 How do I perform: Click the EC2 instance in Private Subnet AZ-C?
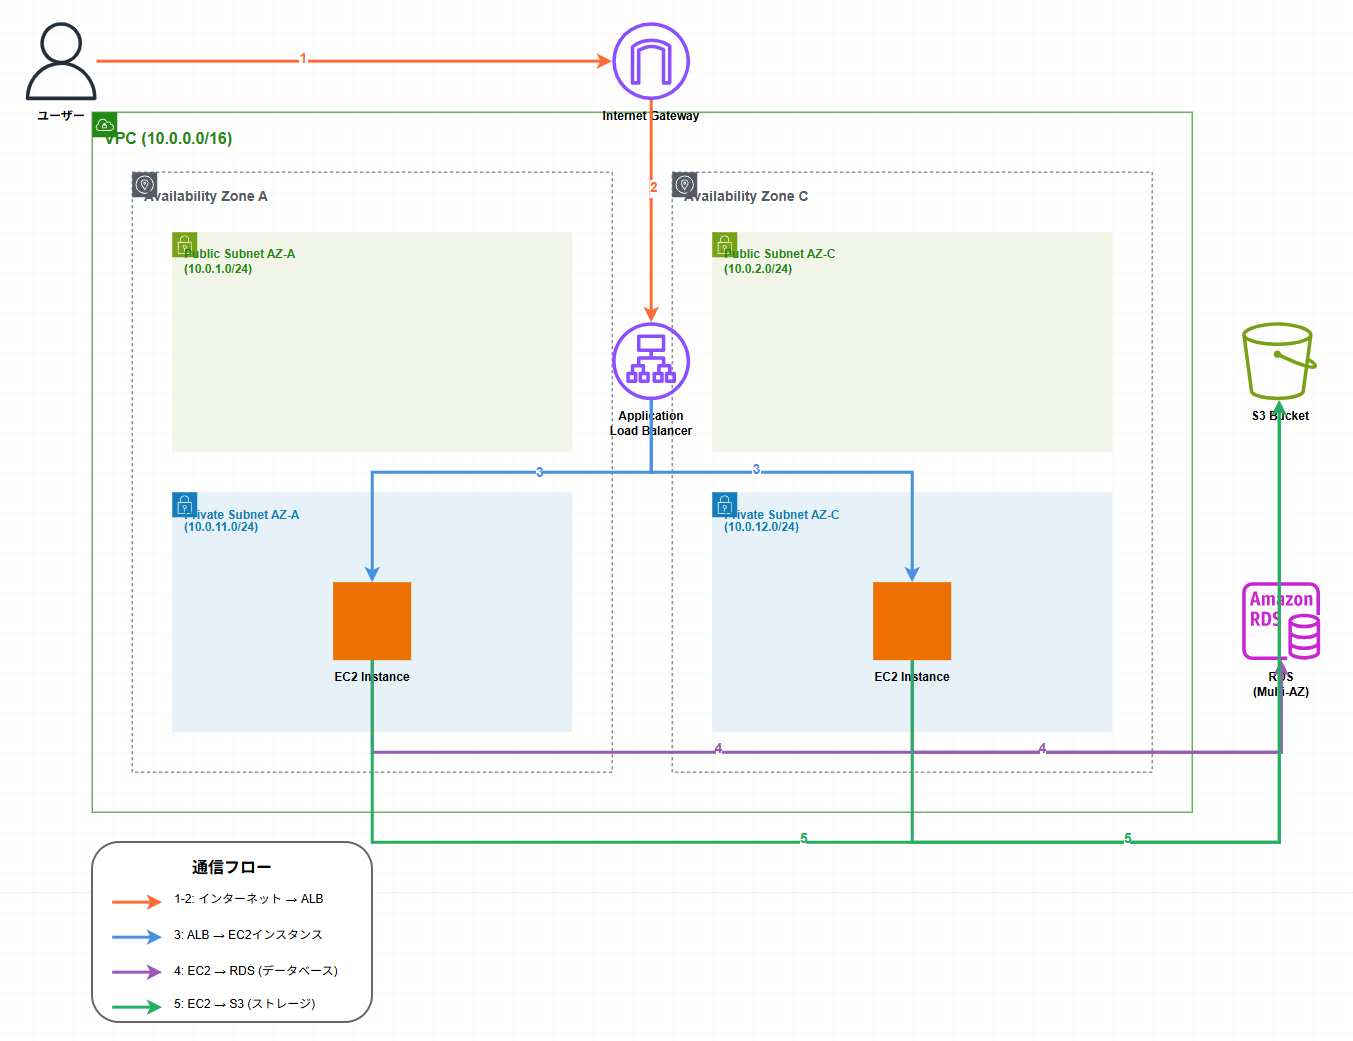pos(912,621)
